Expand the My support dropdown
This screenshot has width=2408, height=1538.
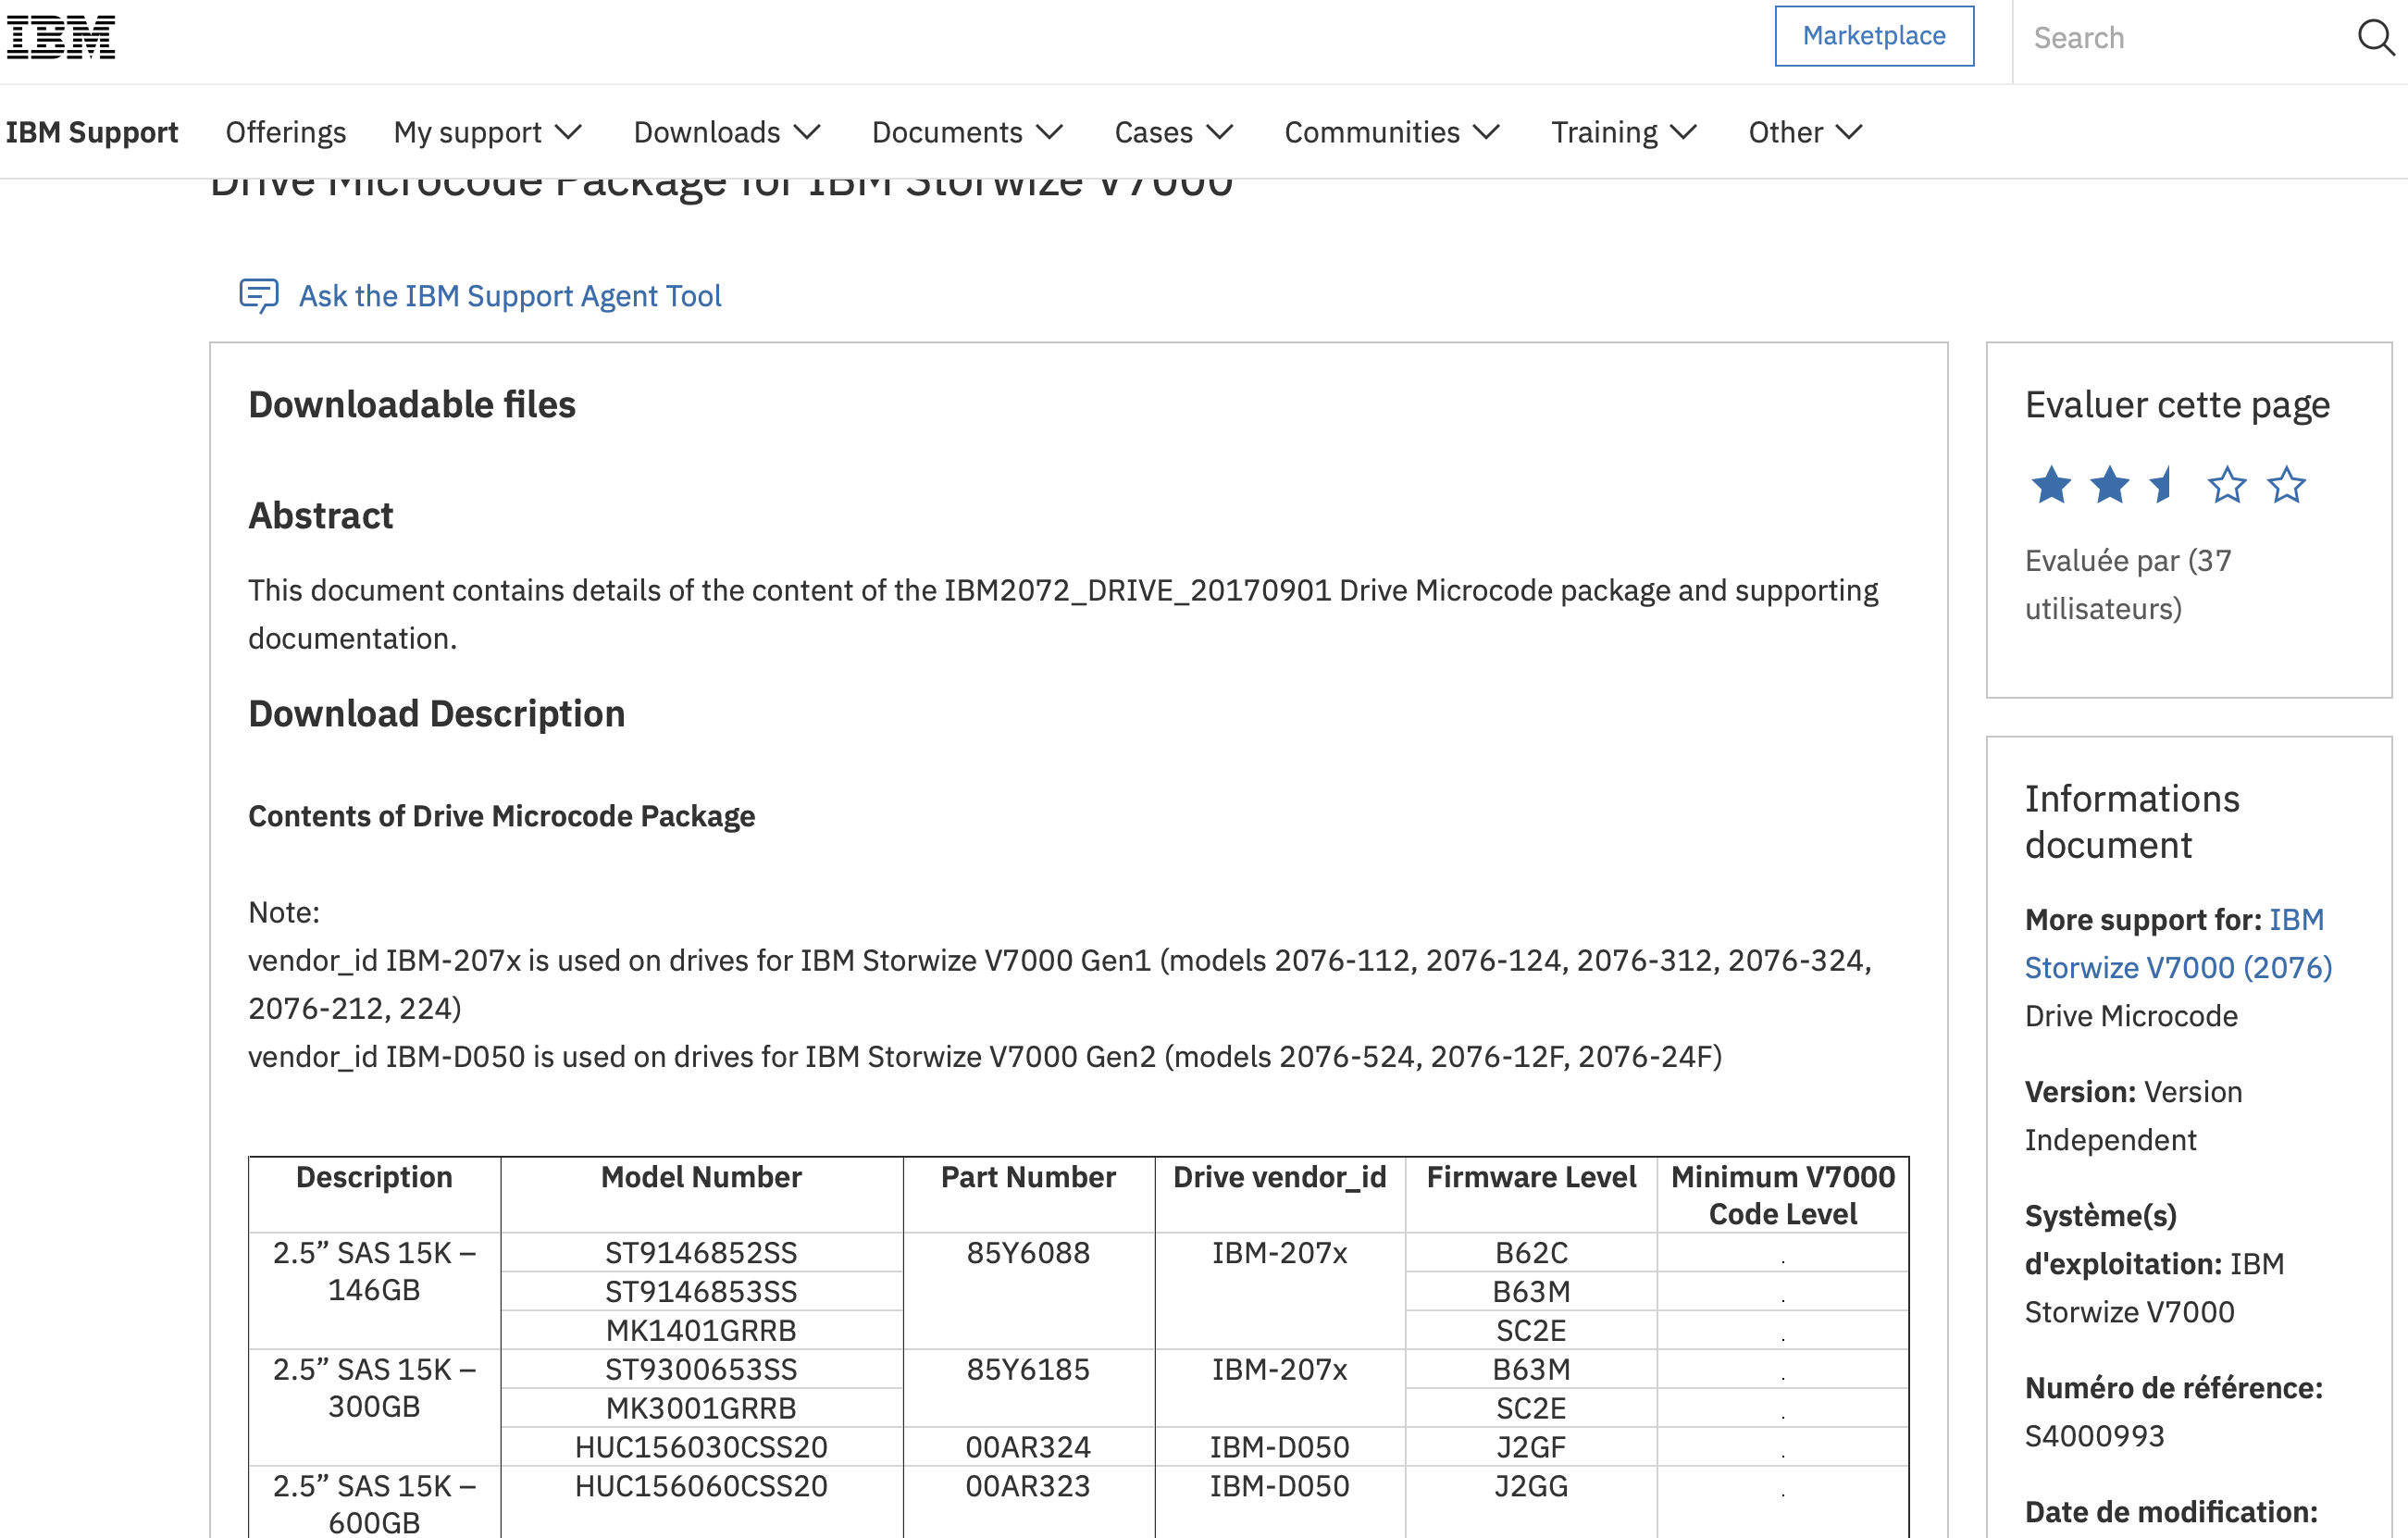[x=487, y=132]
